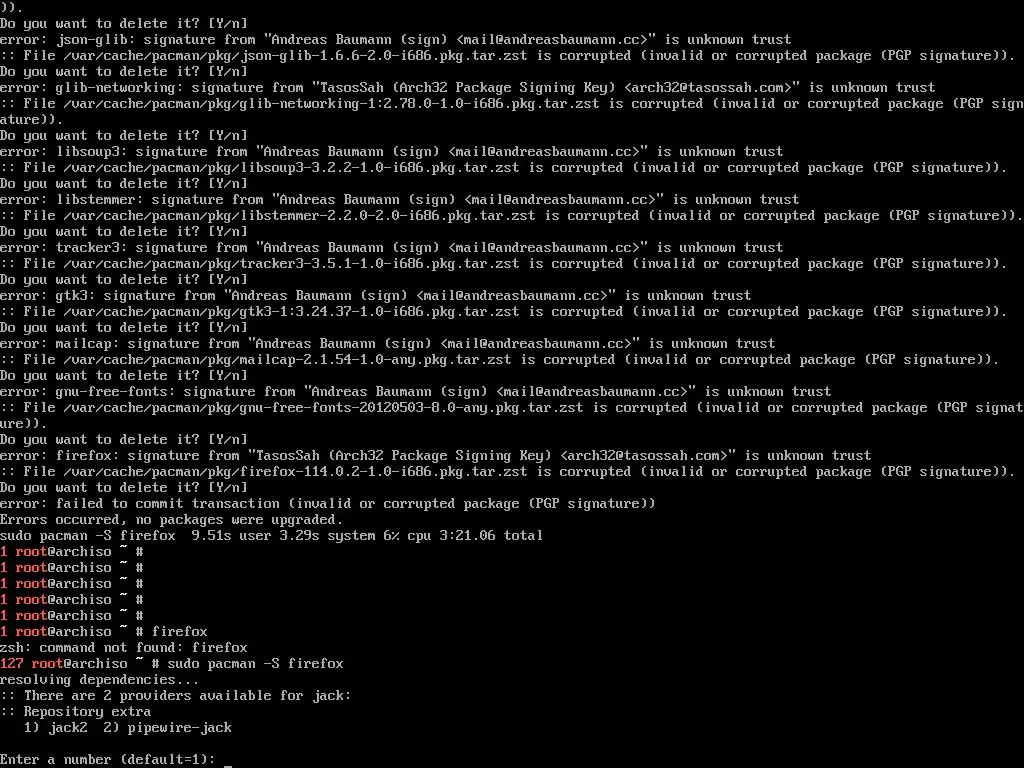This screenshot has width=1024, height=768.
Task: Click the mailcap-2.1.54 package file path
Action: coord(287,360)
